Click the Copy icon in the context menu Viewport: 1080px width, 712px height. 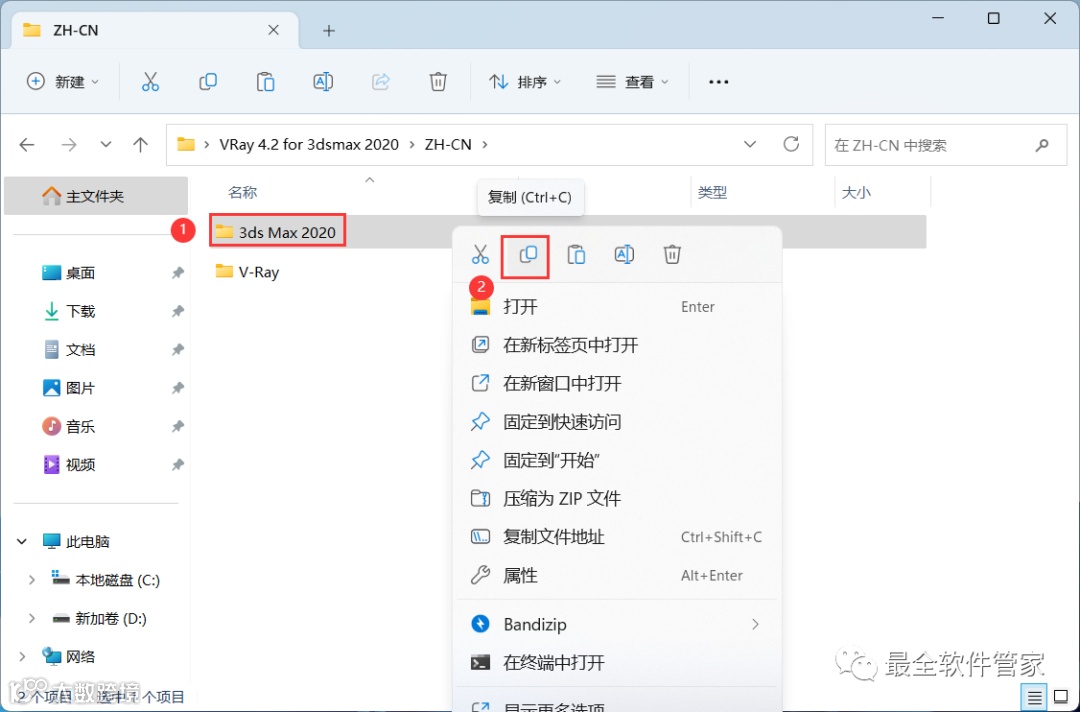(x=528, y=255)
